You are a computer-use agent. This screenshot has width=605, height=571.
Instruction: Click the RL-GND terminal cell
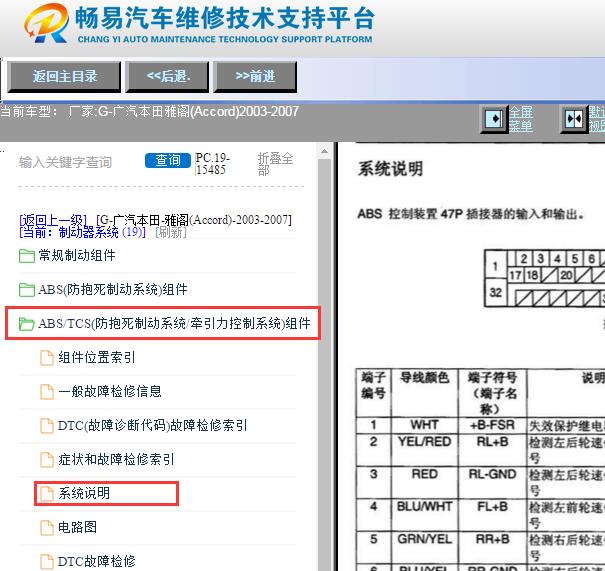point(492,482)
